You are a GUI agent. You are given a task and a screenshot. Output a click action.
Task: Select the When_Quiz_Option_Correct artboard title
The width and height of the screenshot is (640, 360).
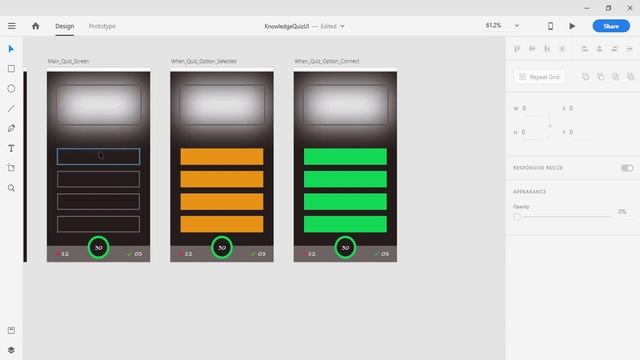[327, 61]
